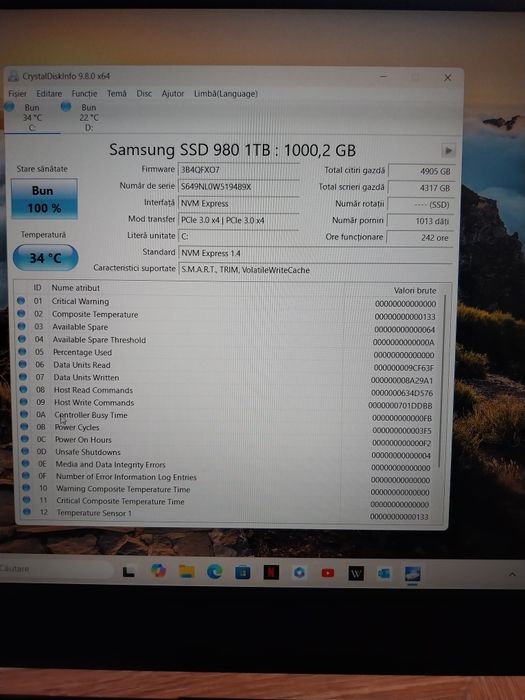Image resolution: width=525 pixels, height=700 pixels.
Task: Click the Literă unitate field C:
Action: coord(238,236)
